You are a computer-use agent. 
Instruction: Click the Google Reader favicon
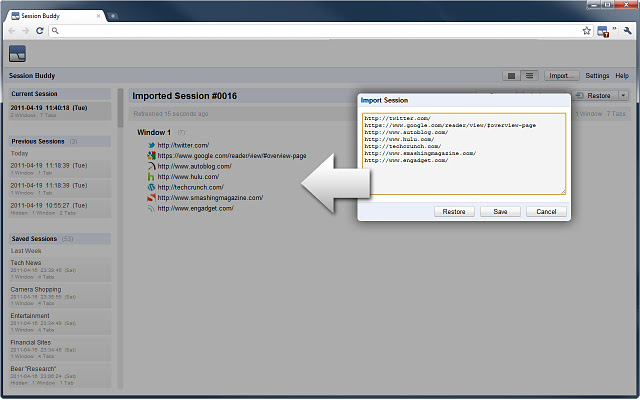coord(151,156)
